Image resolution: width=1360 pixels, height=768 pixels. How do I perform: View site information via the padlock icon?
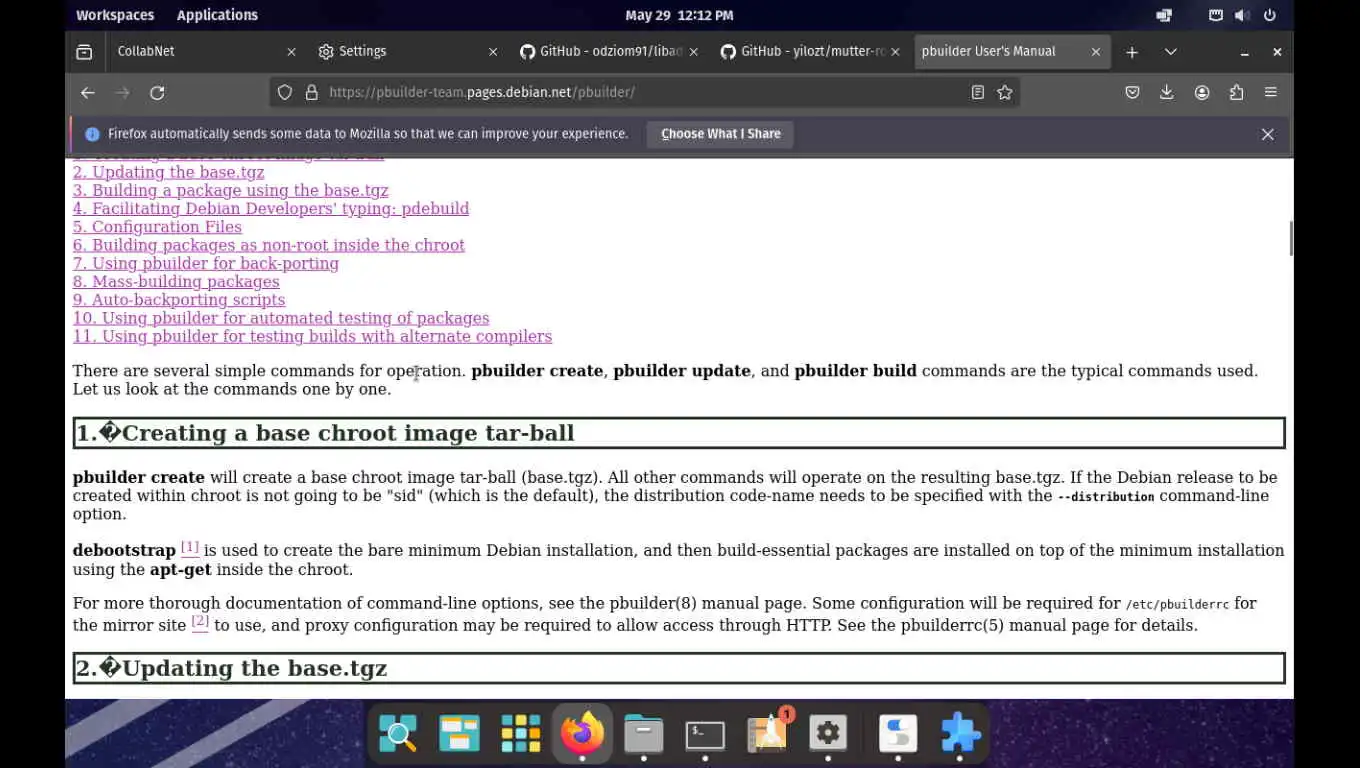point(311,92)
